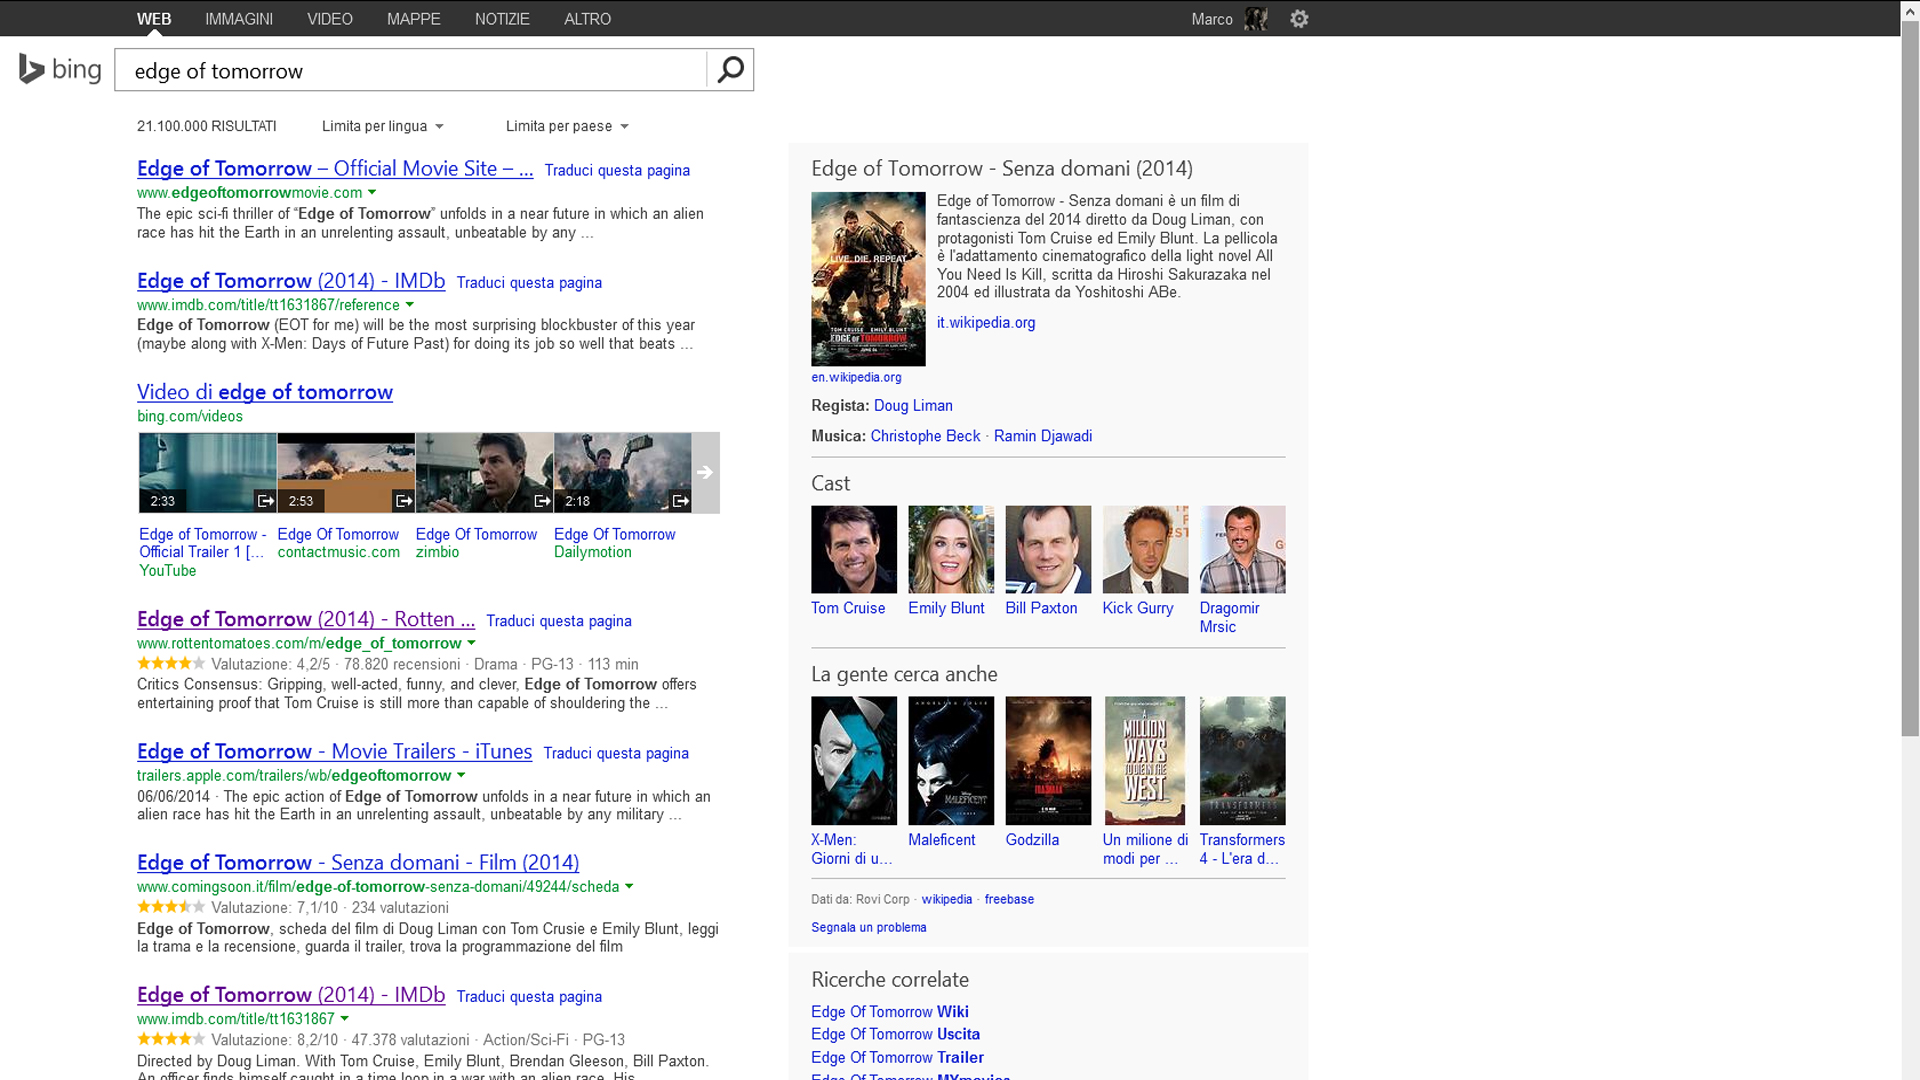Open the settings gear icon
This screenshot has width=1920, height=1080.
(1299, 19)
